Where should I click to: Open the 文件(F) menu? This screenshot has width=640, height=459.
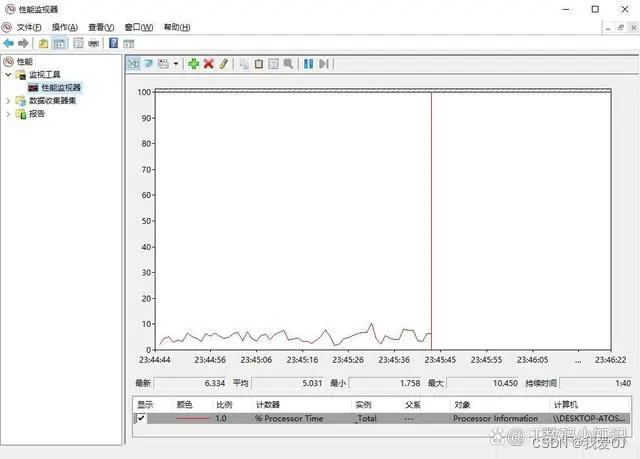[x=29, y=27]
